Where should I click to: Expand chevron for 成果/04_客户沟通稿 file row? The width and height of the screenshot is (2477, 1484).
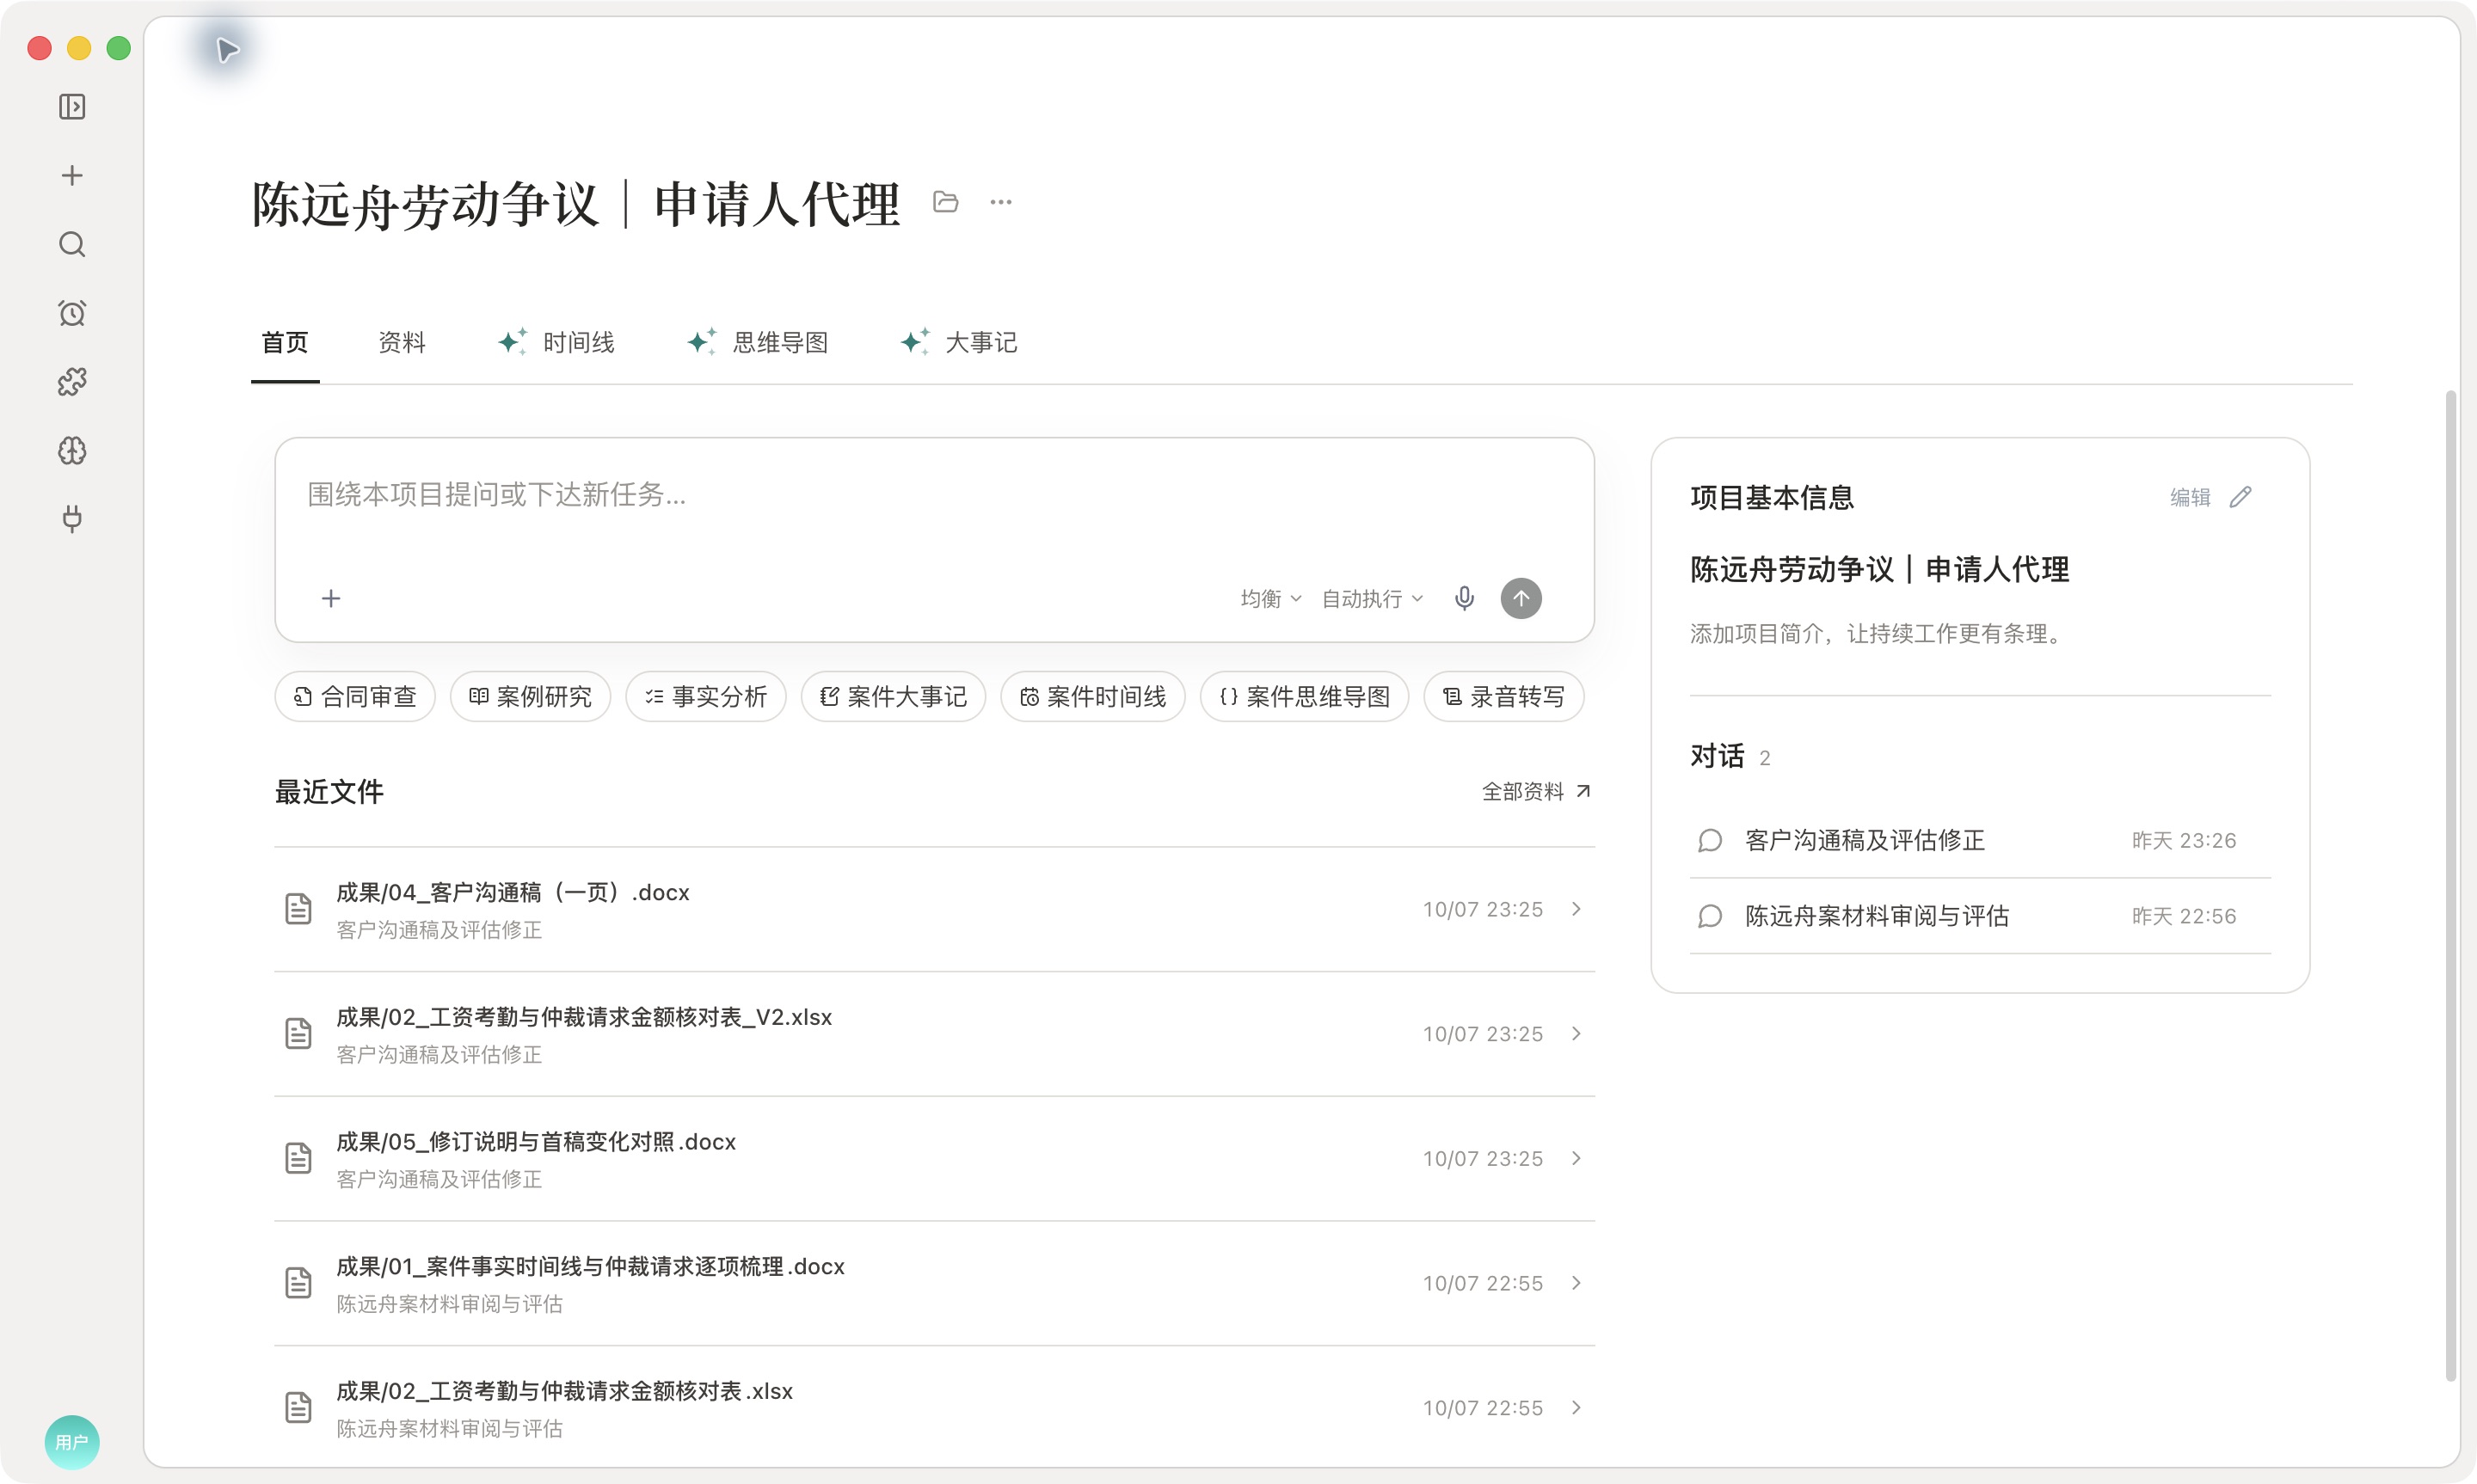1576,909
